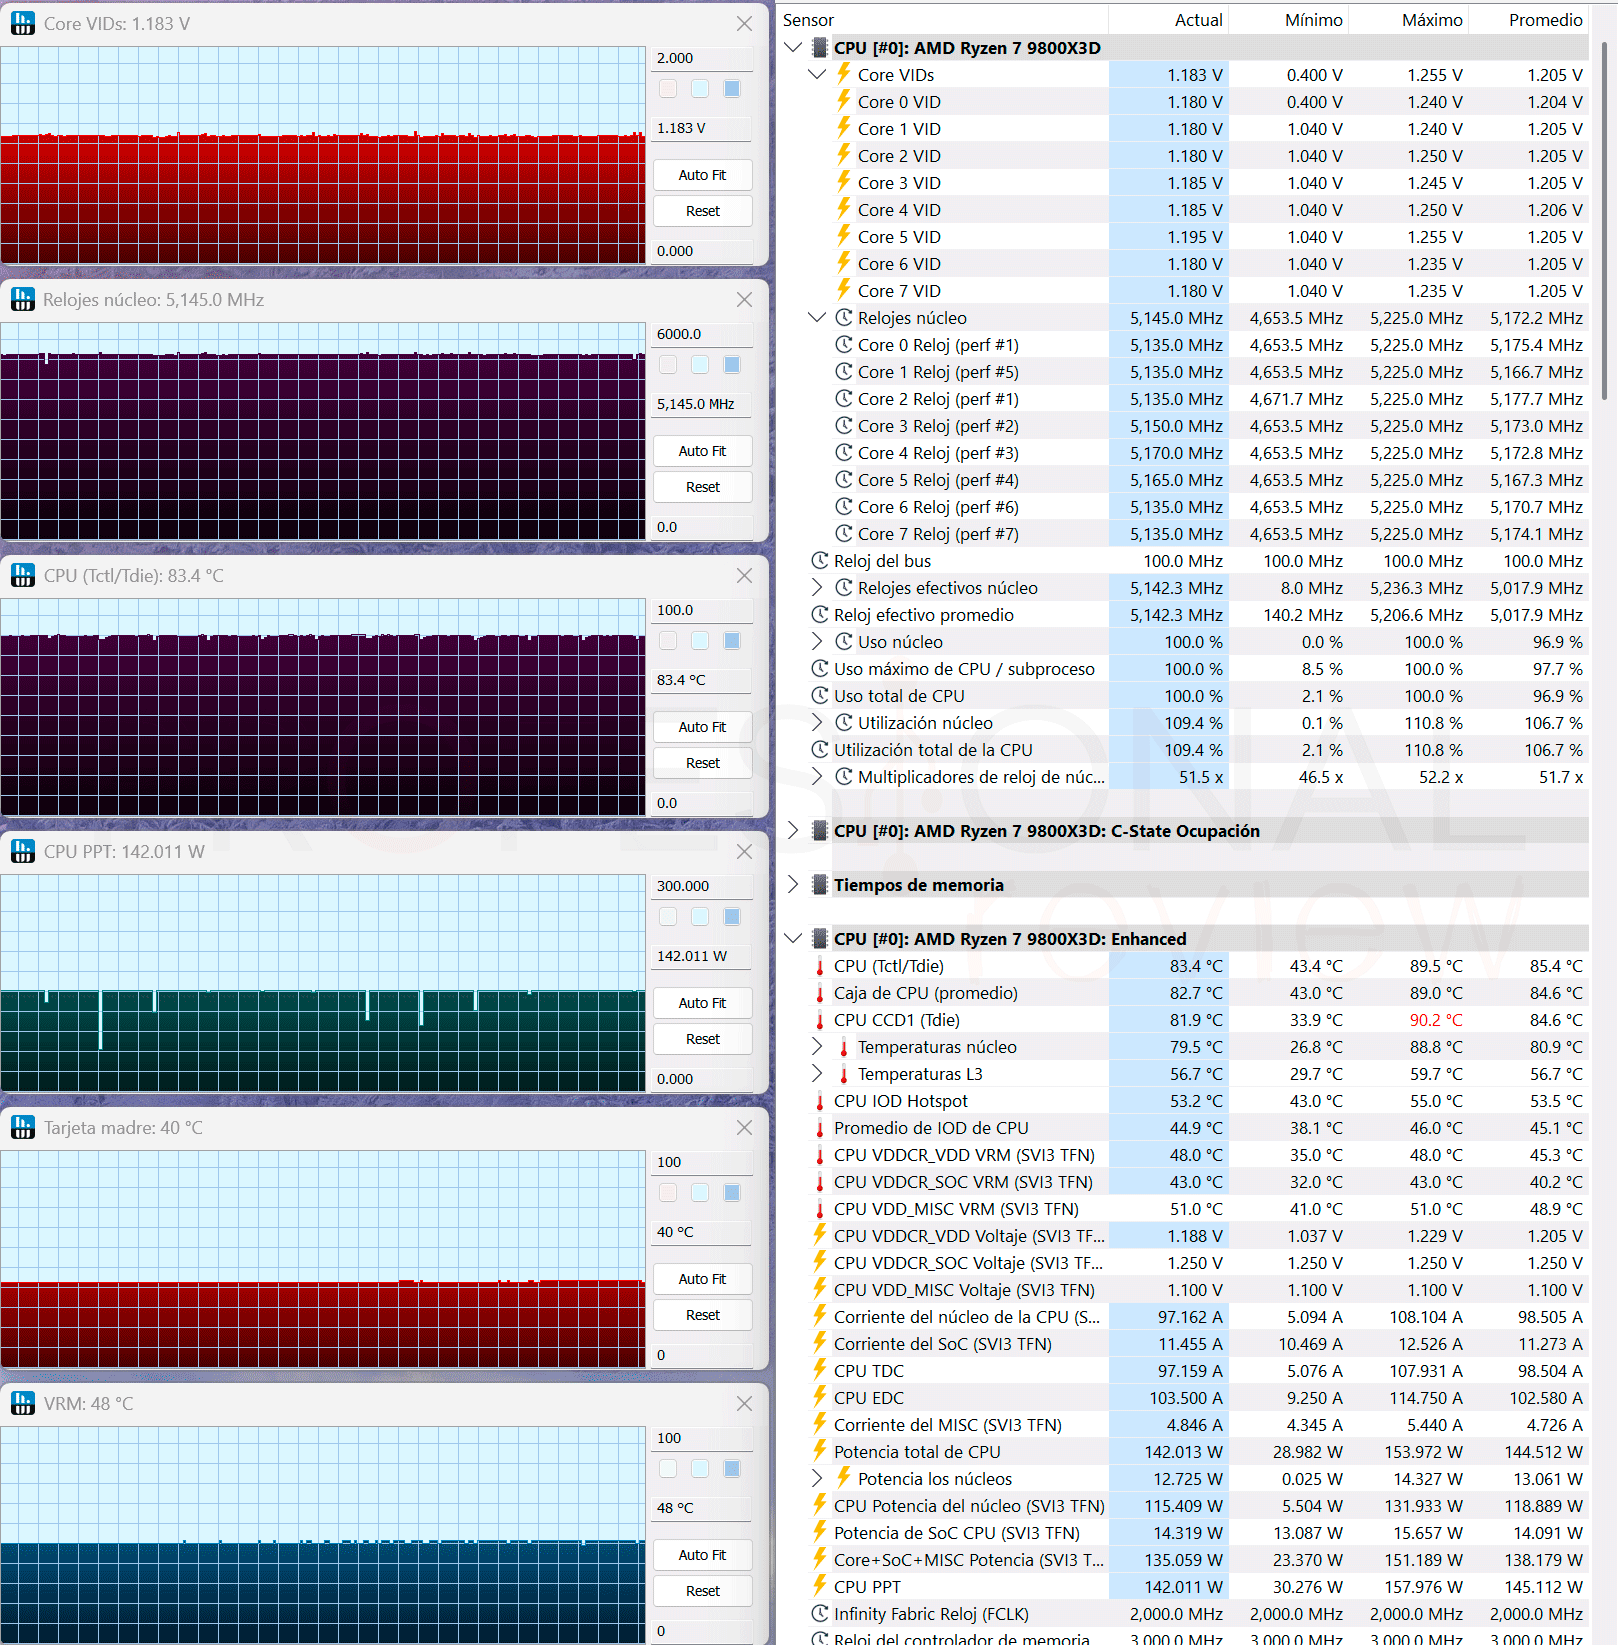This screenshot has width=1618, height=1645.
Task: Edit the 300.000 maximum field in CPU PPT graph
Action: tap(702, 886)
